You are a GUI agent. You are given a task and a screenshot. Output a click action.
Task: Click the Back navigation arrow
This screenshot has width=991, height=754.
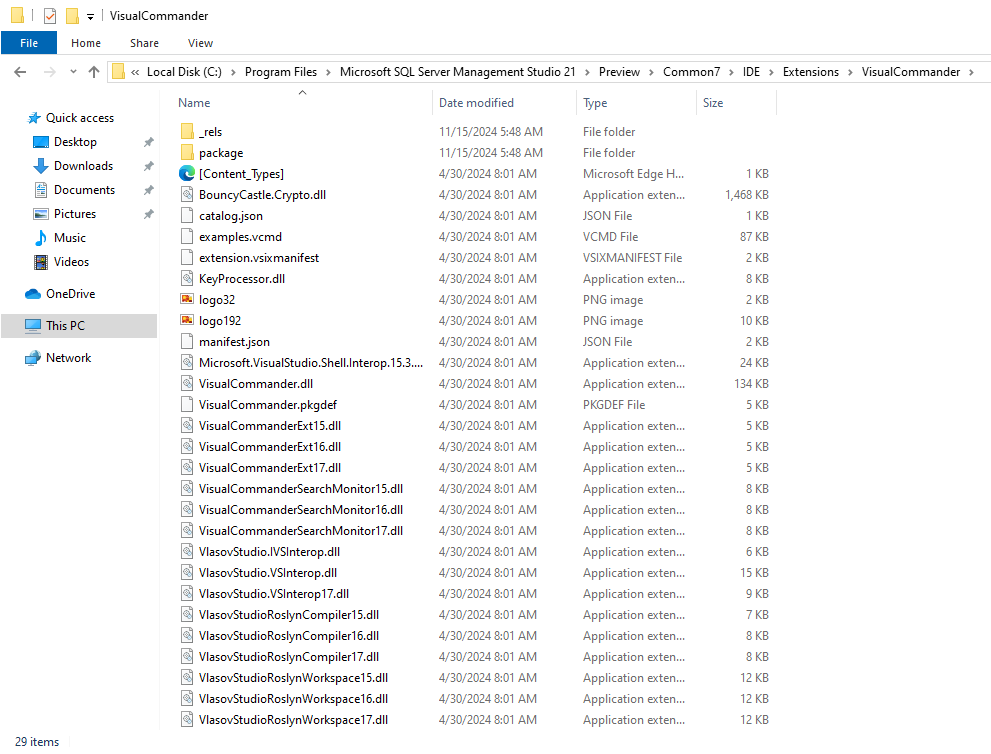coord(21,72)
